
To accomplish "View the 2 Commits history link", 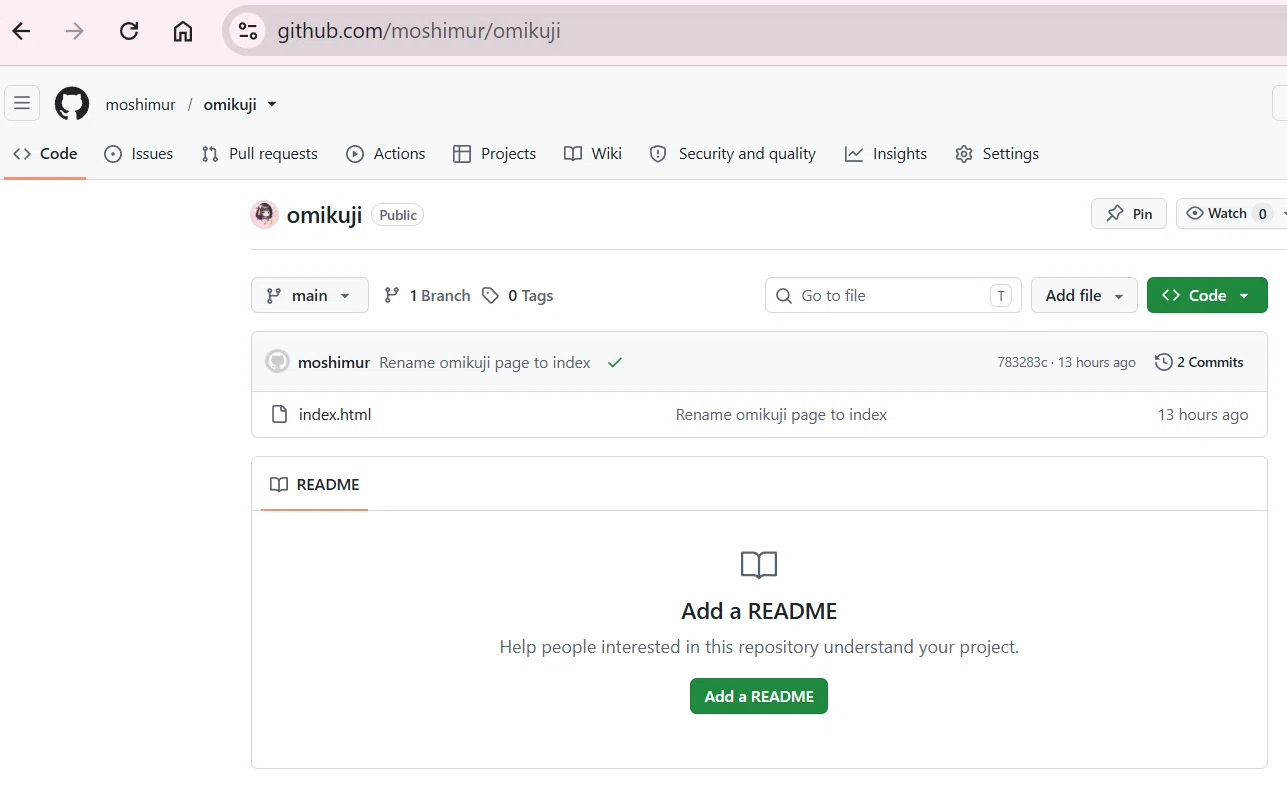I will (1199, 362).
